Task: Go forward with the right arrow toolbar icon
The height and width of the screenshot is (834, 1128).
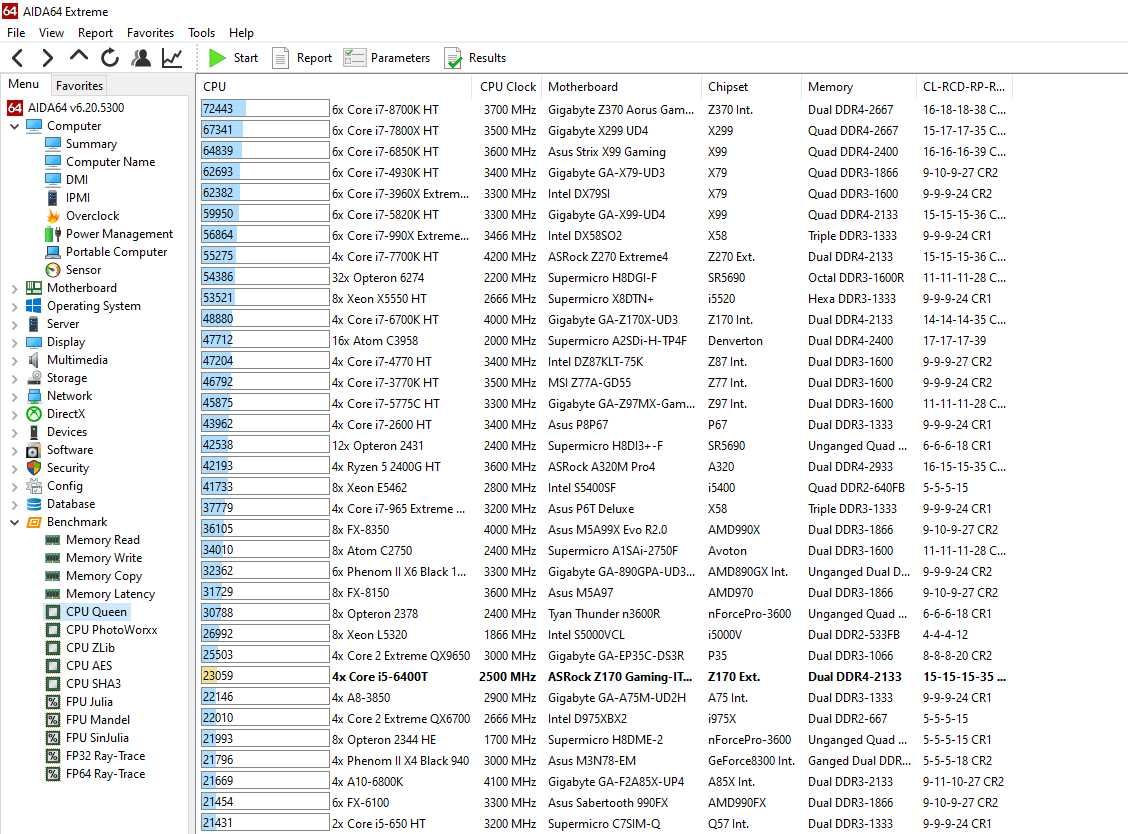Action: pos(47,58)
